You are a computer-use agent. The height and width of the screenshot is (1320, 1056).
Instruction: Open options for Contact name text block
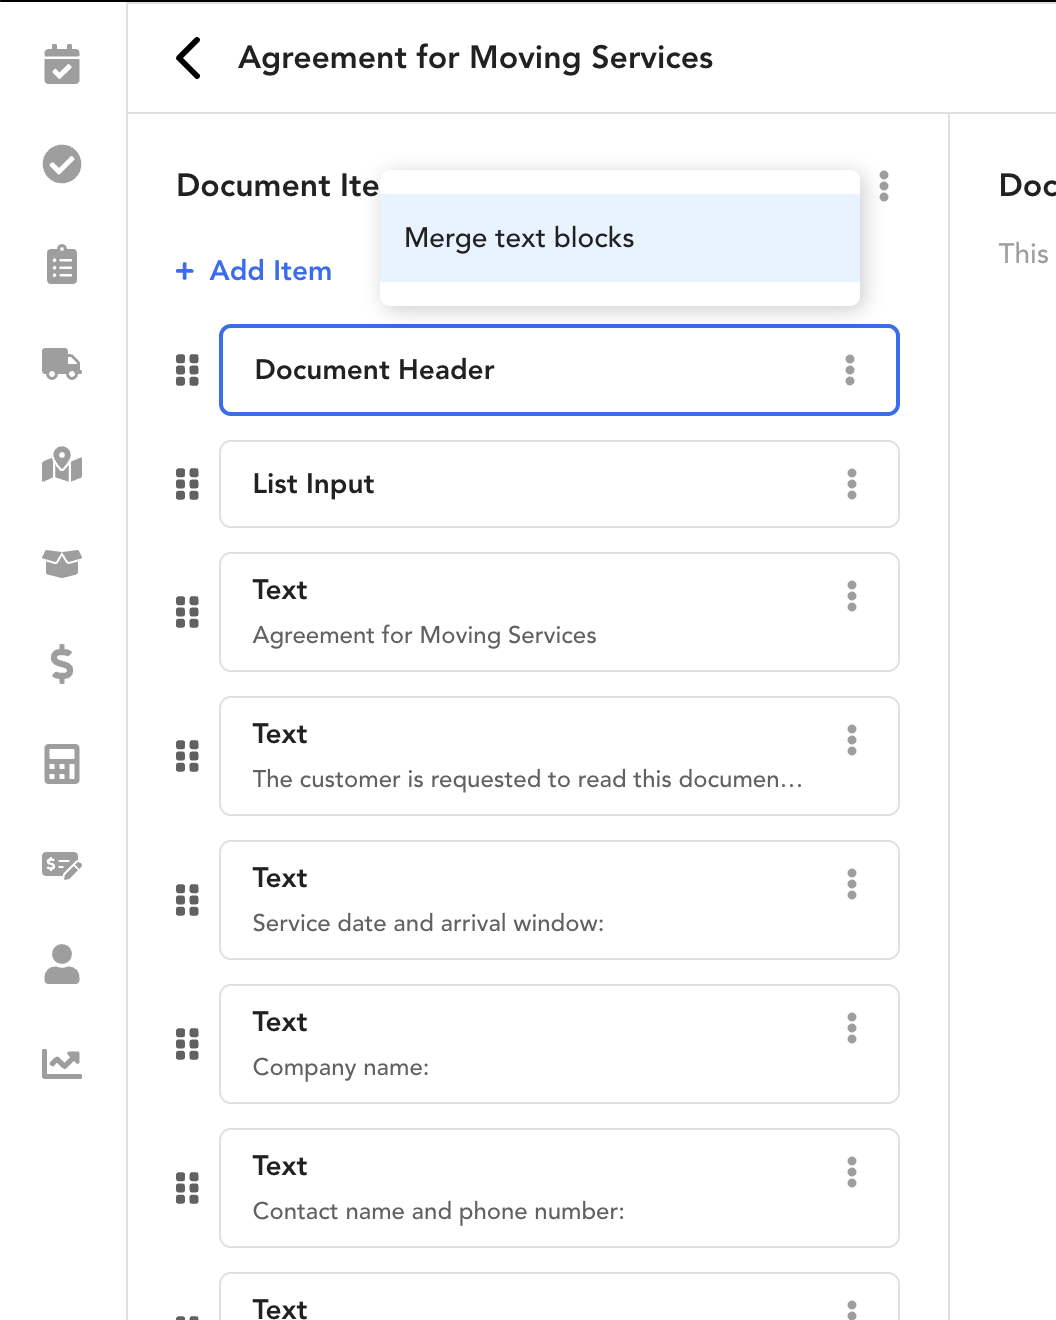coord(852,1172)
